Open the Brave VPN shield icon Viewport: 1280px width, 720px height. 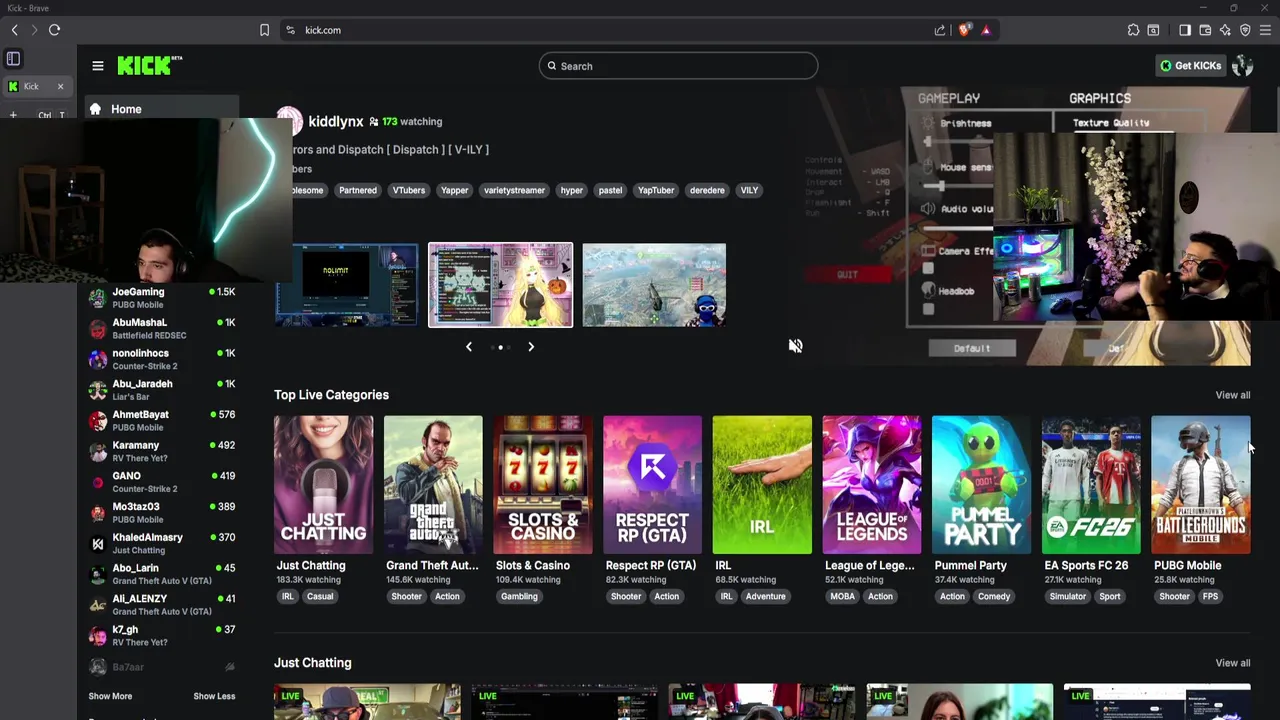1245,30
